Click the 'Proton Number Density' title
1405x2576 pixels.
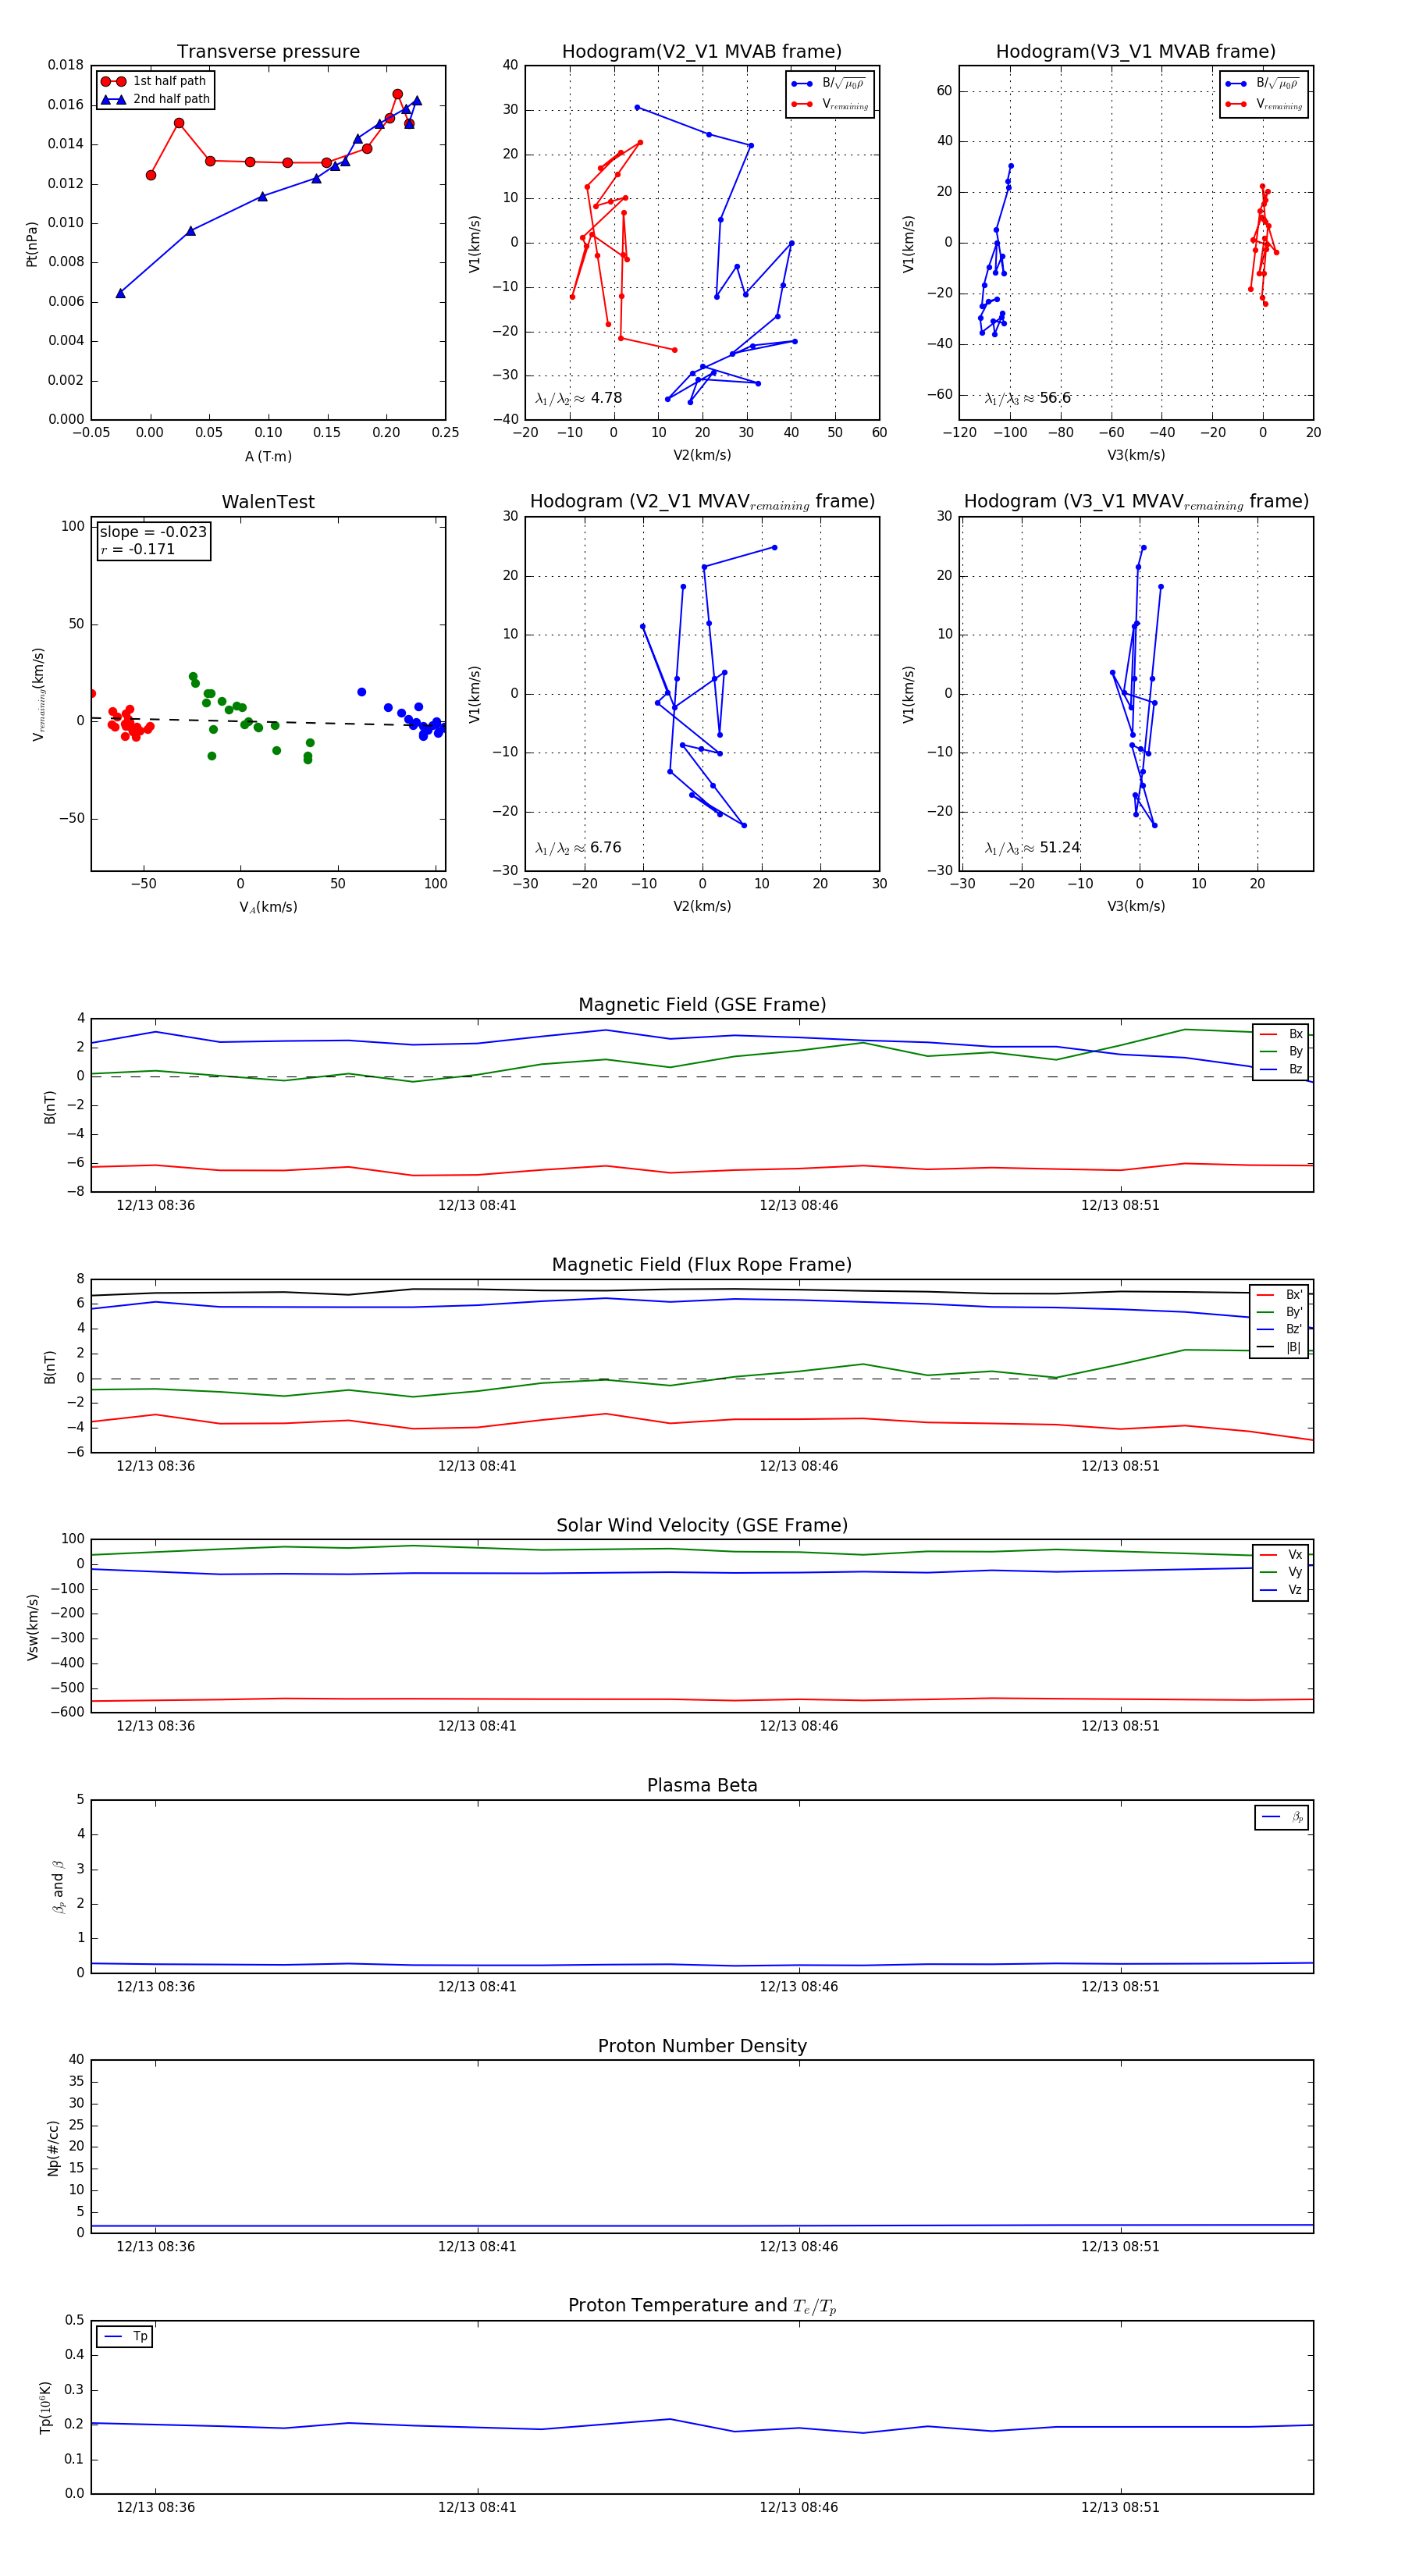(702, 2046)
